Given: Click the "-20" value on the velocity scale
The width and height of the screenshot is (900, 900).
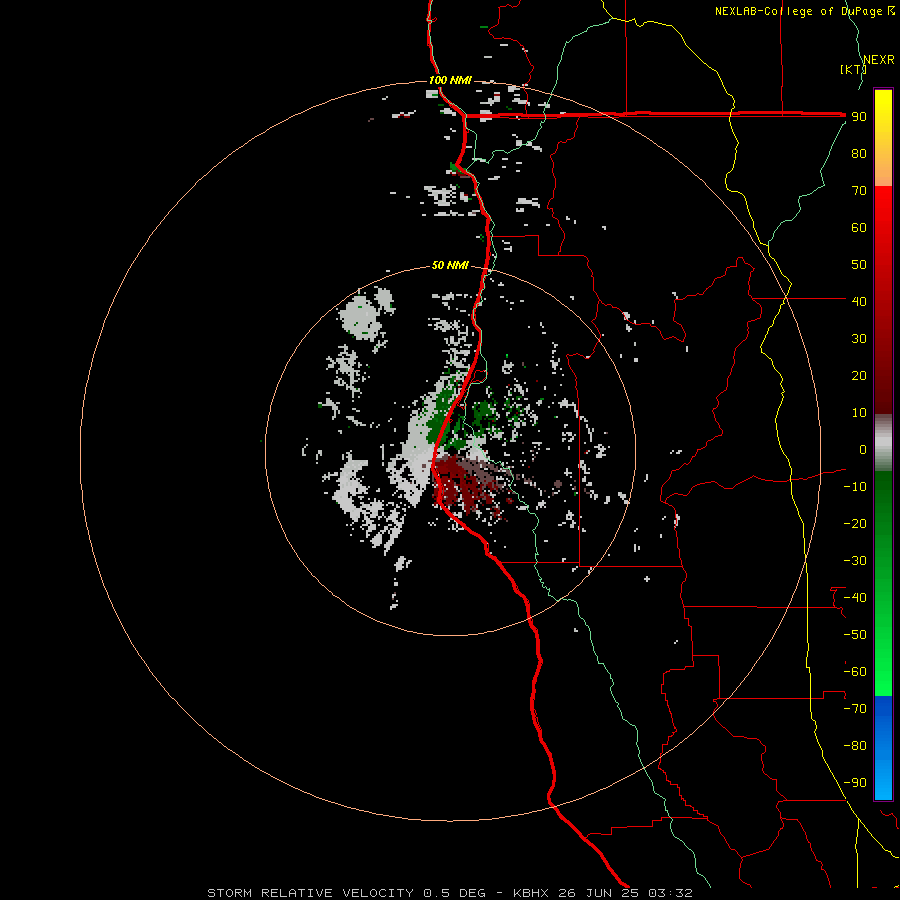Looking at the screenshot, I should click(x=855, y=523).
